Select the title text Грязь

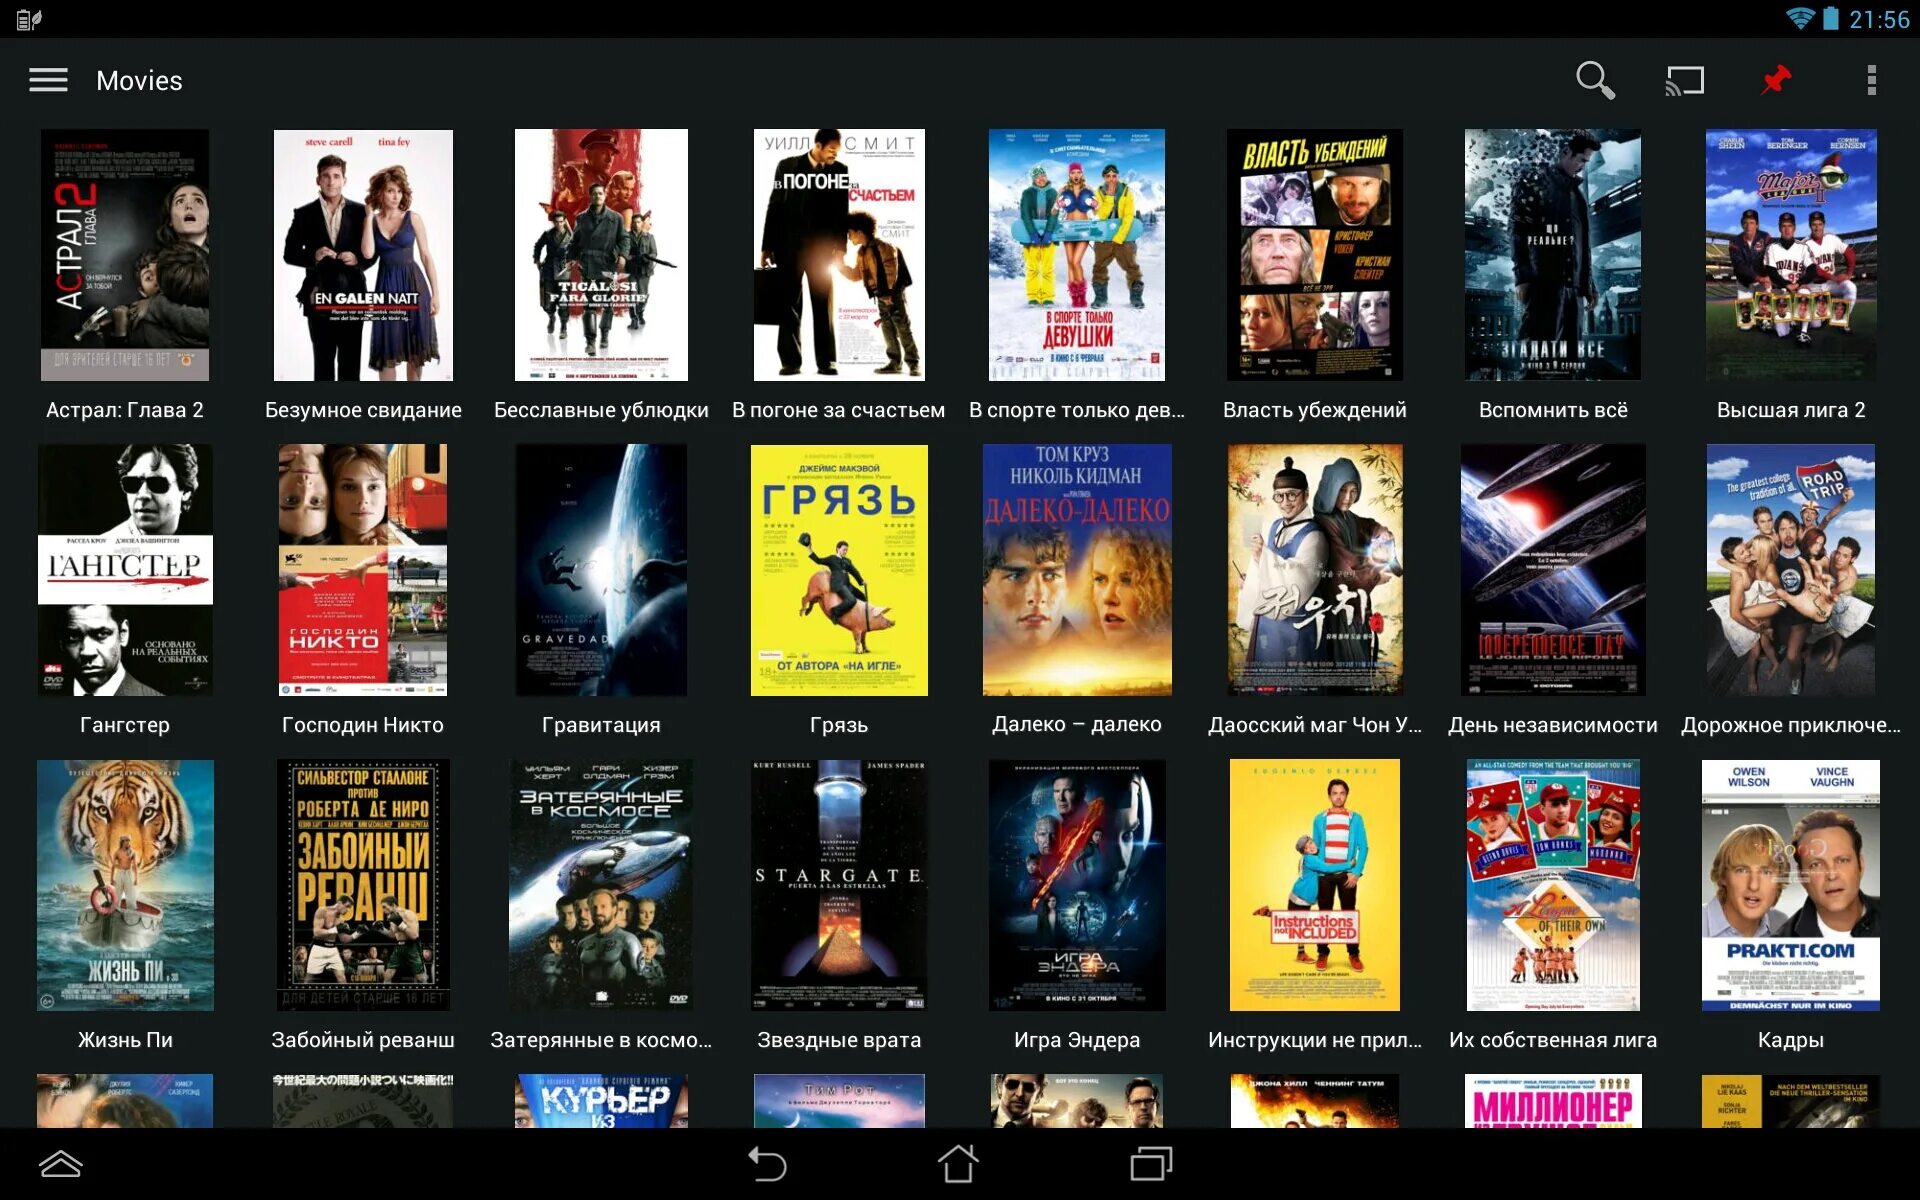[839, 725]
